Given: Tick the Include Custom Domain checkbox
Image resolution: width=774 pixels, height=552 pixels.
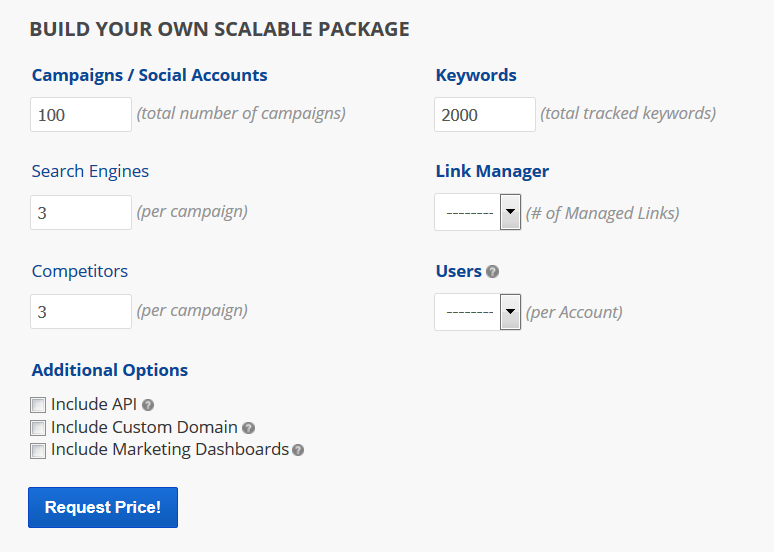Looking at the screenshot, I should [38, 428].
